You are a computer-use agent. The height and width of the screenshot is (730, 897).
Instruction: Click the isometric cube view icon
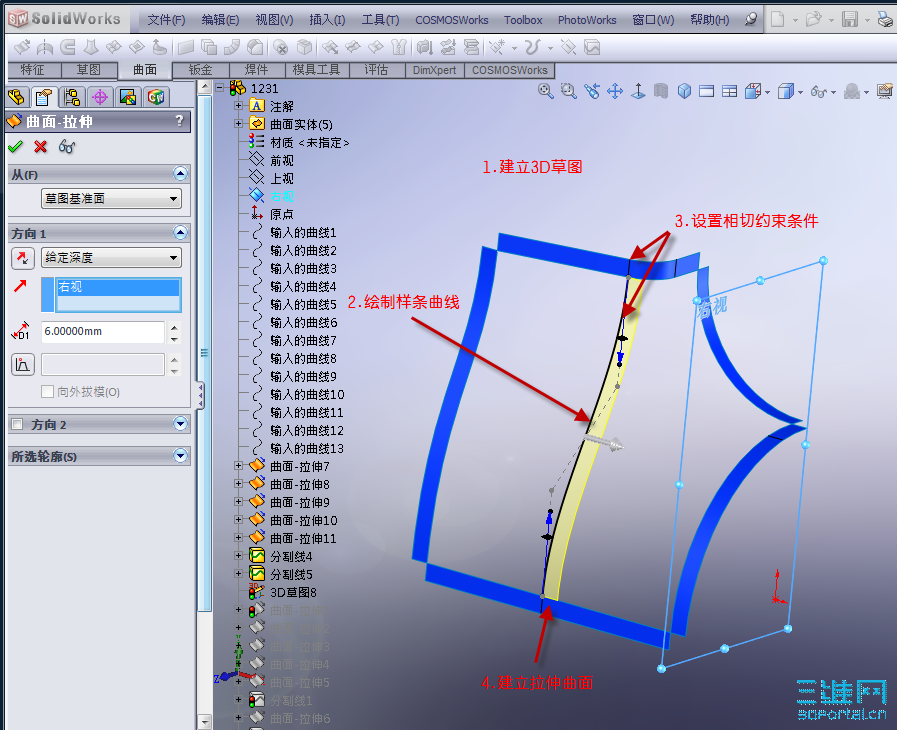point(684,91)
